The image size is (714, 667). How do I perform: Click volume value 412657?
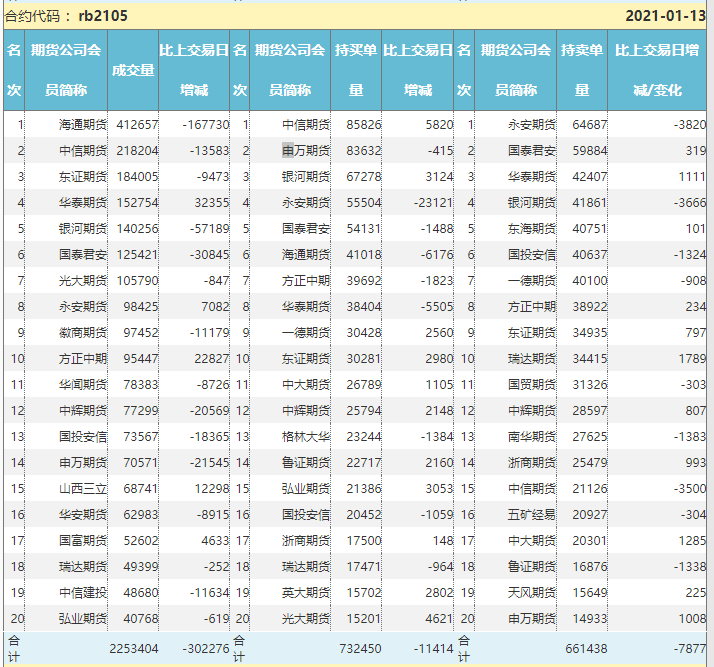tap(137, 124)
